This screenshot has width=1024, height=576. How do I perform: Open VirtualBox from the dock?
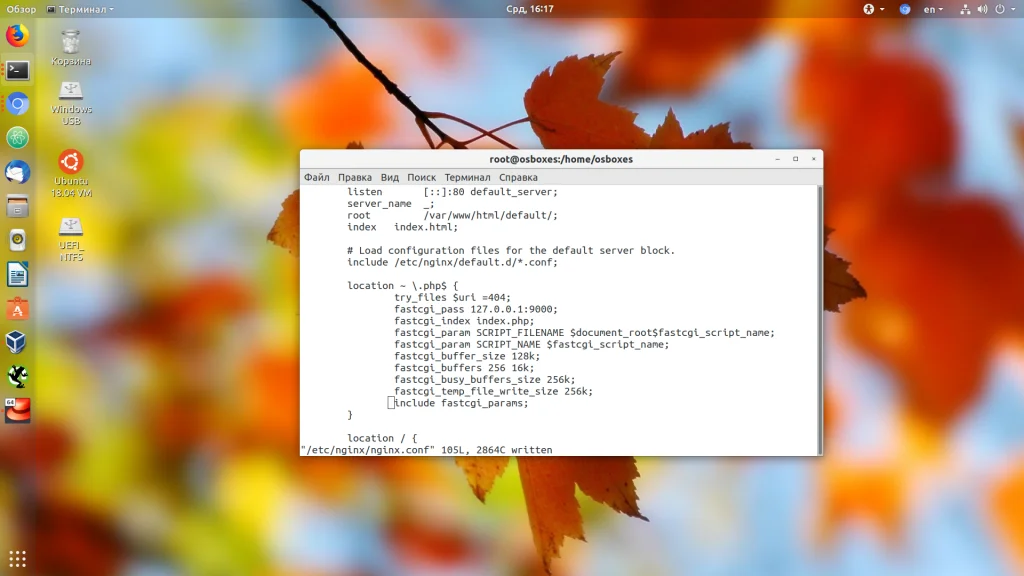point(18,343)
